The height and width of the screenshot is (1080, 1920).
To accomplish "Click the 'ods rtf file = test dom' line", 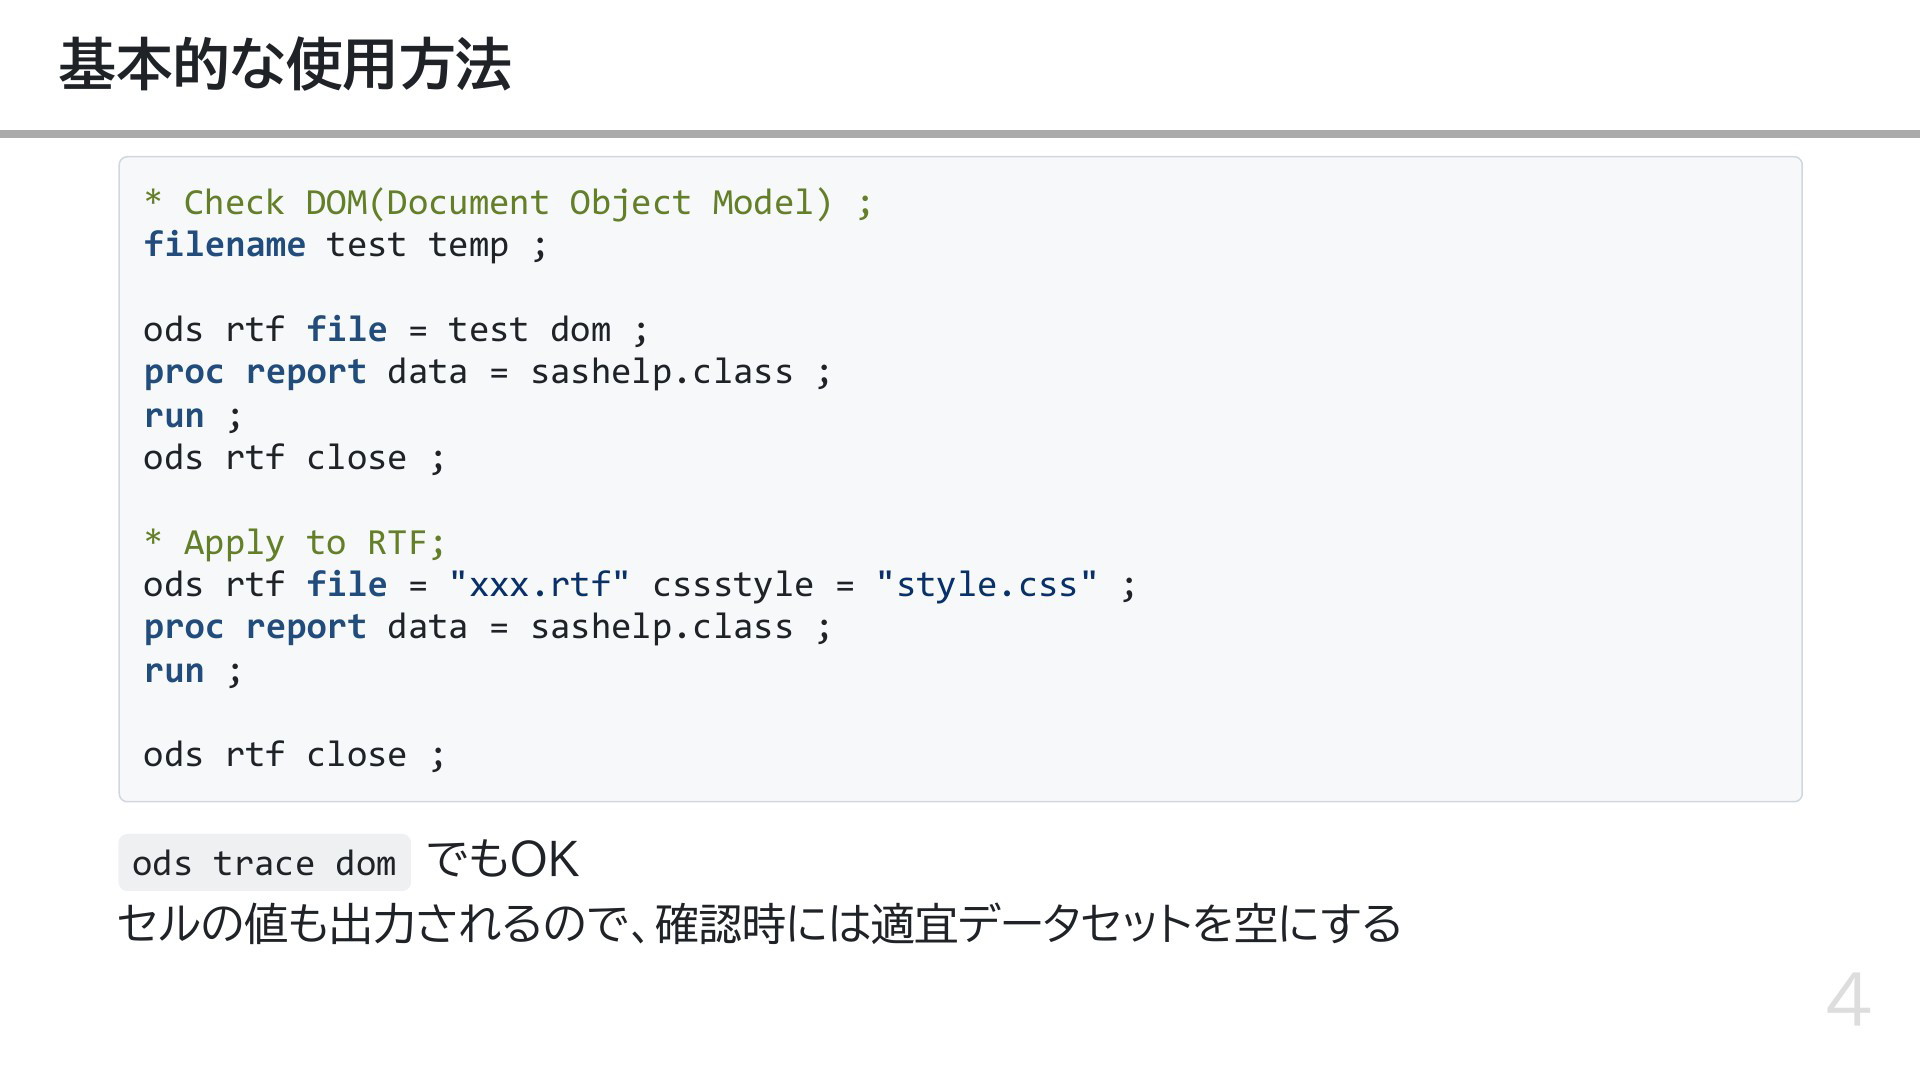I will (x=396, y=330).
